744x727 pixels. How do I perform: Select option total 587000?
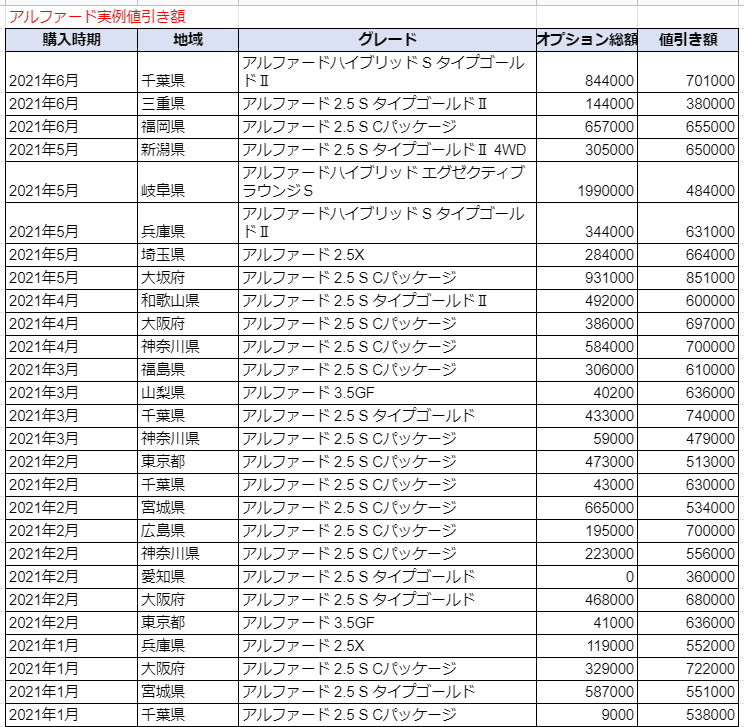click(587, 692)
